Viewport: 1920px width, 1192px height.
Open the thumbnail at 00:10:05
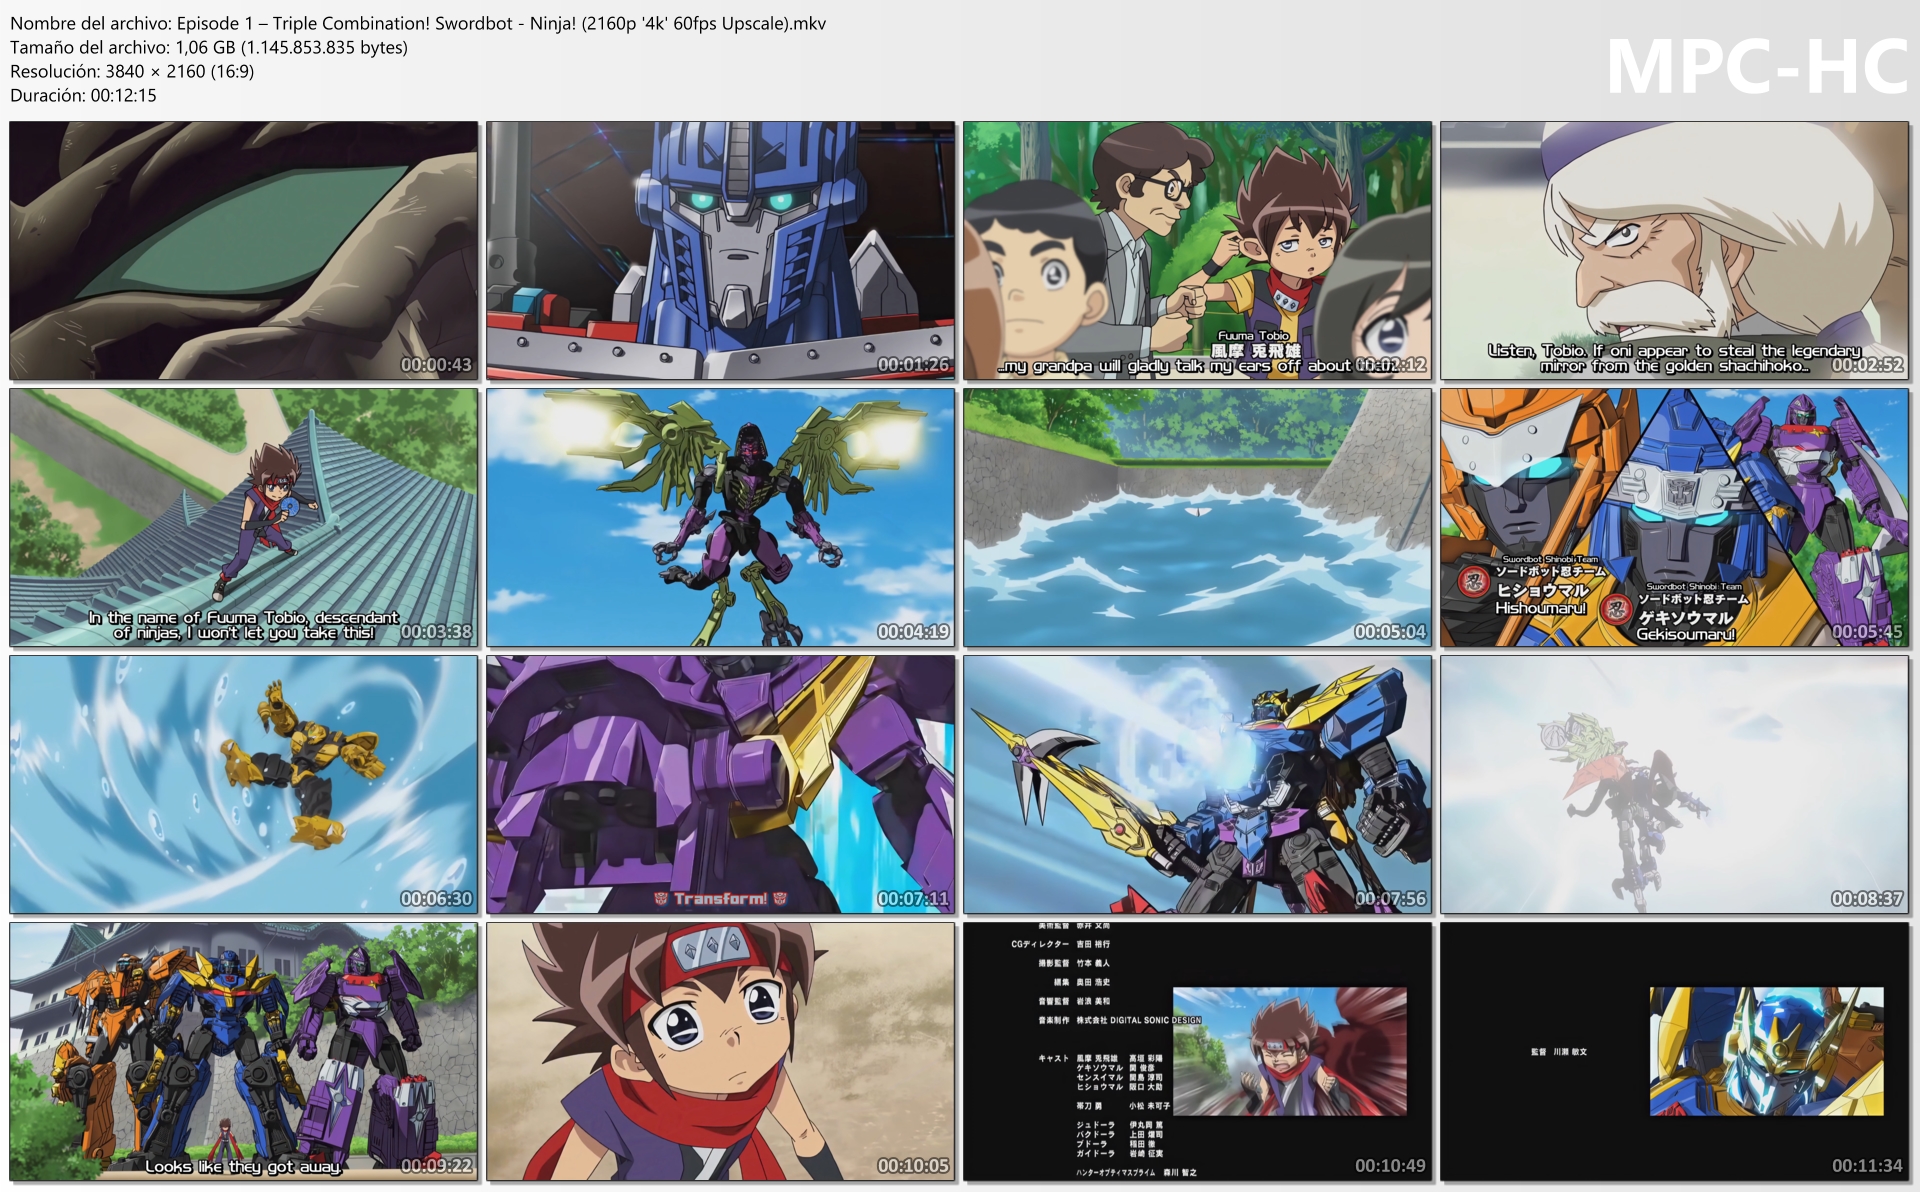point(721,1052)
